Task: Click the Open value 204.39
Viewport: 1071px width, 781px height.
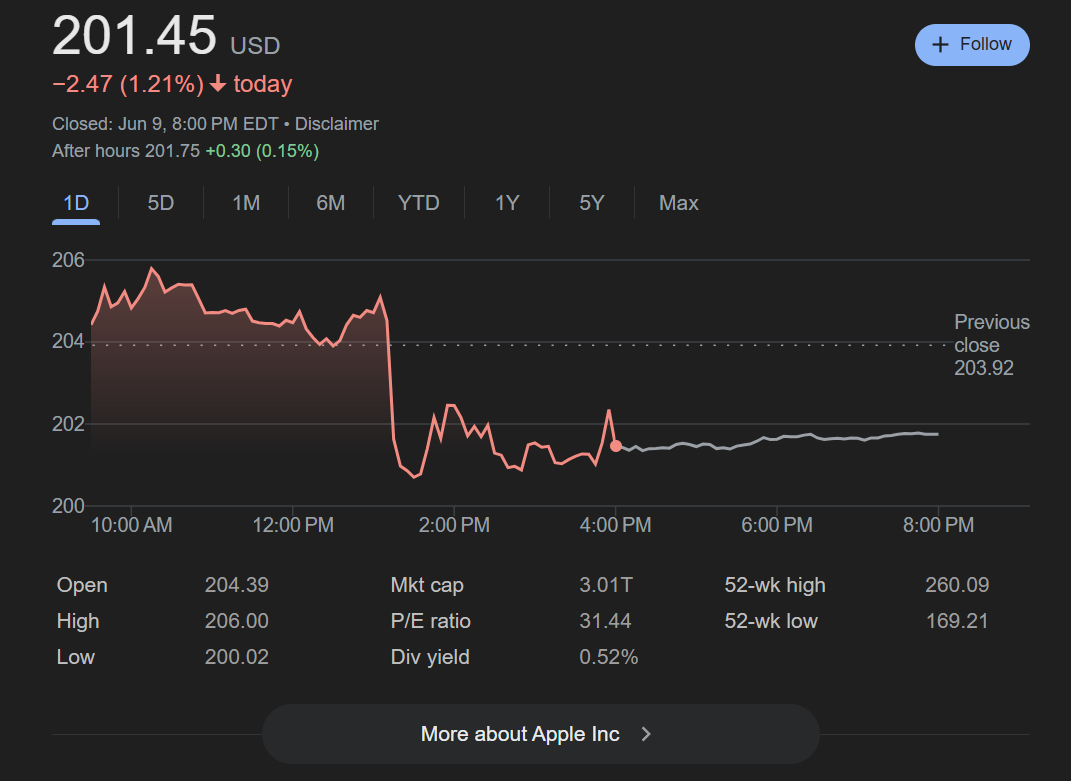Action: click(x=237, y=585)
